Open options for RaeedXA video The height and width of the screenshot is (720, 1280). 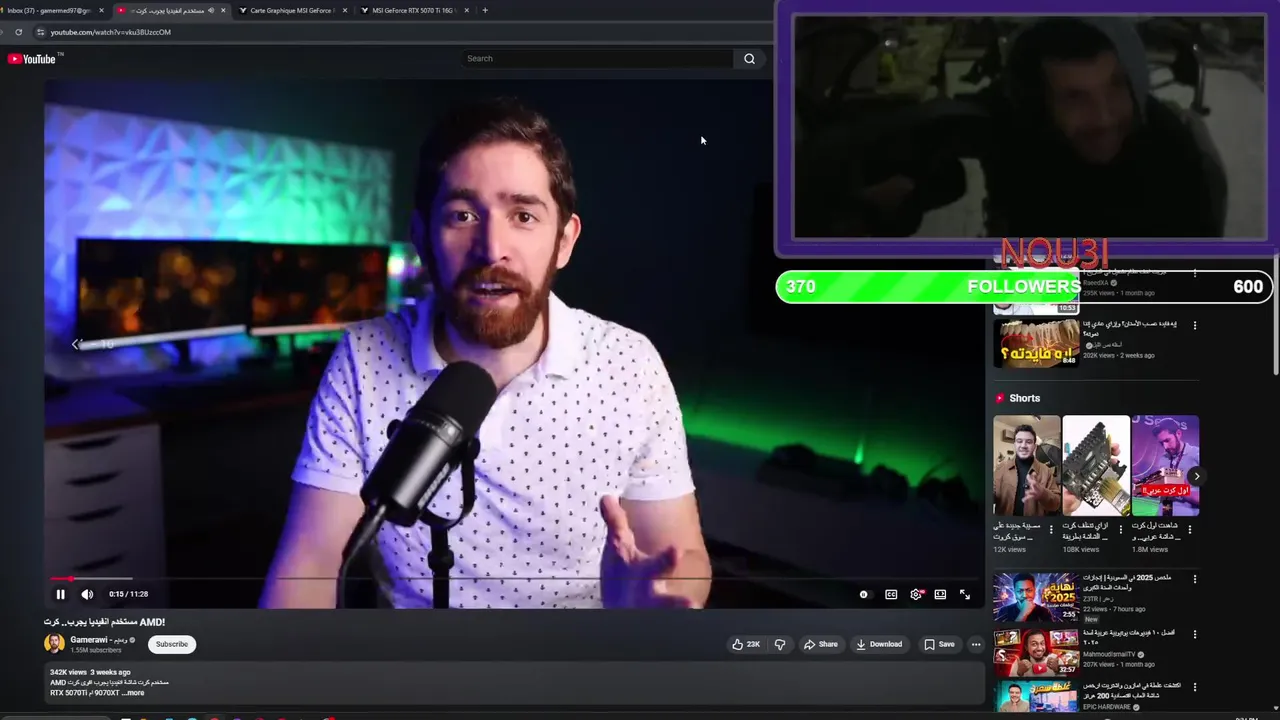coord(1194,272)
